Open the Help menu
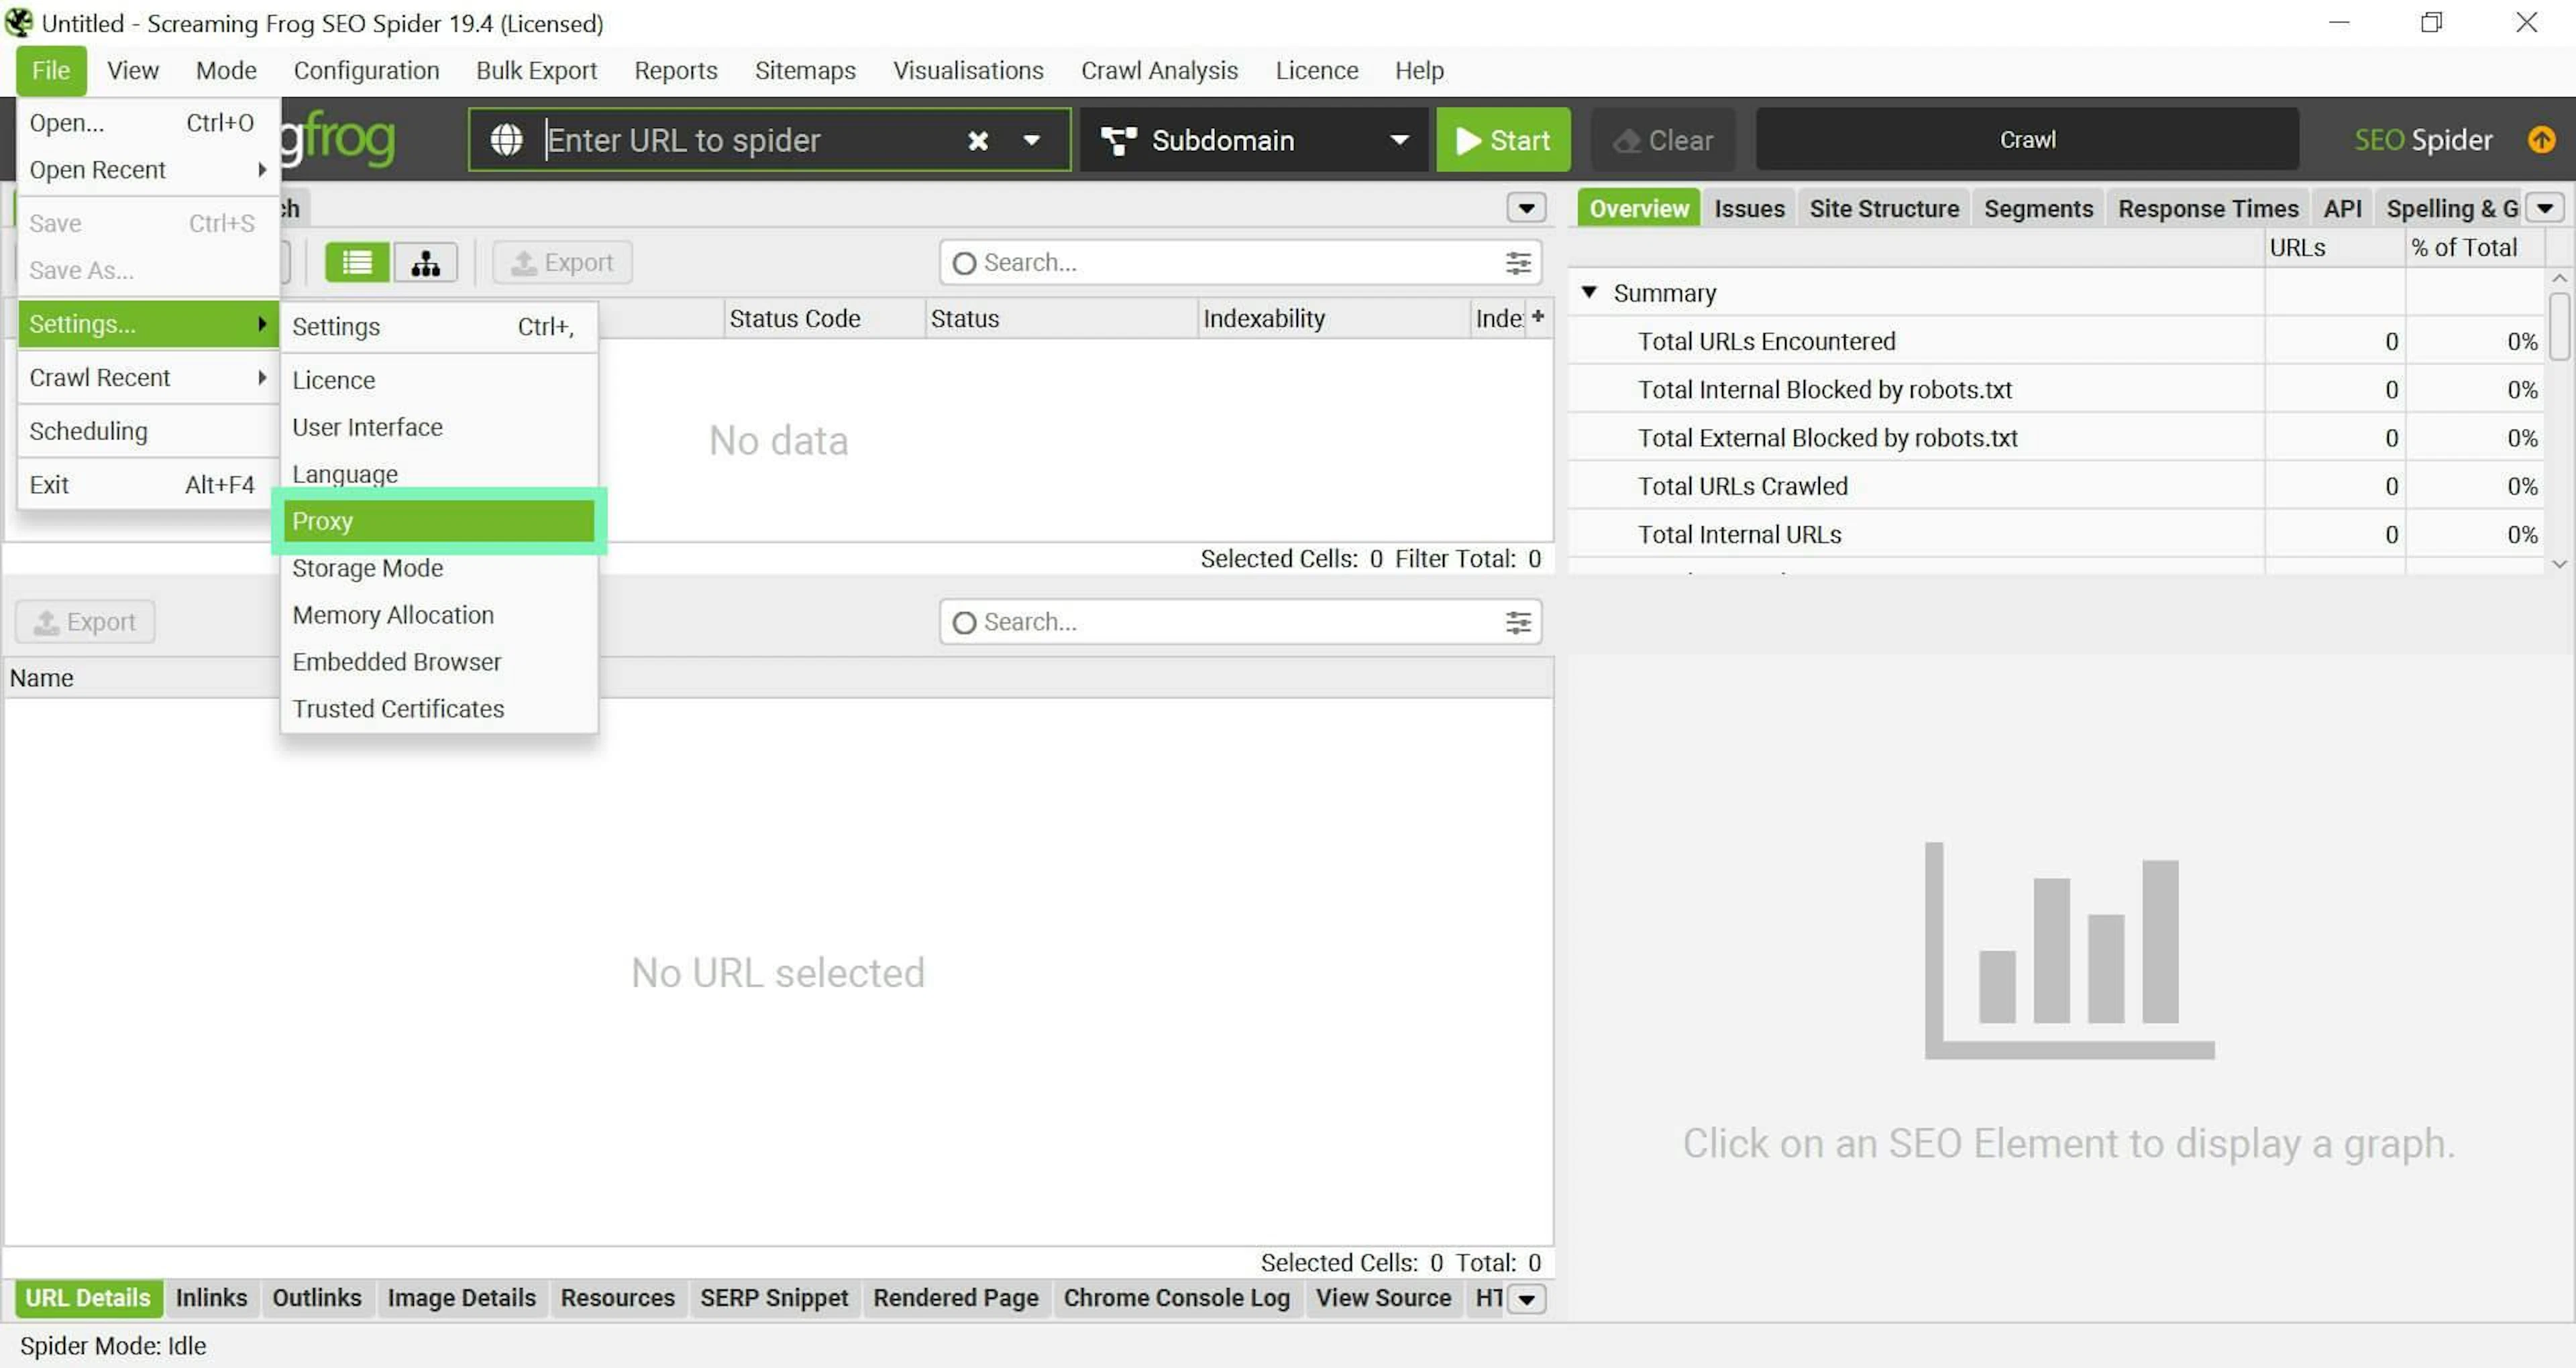Image resolution: width=2576 pixels, height=1368 pixels. click(x=1419, y=71)
